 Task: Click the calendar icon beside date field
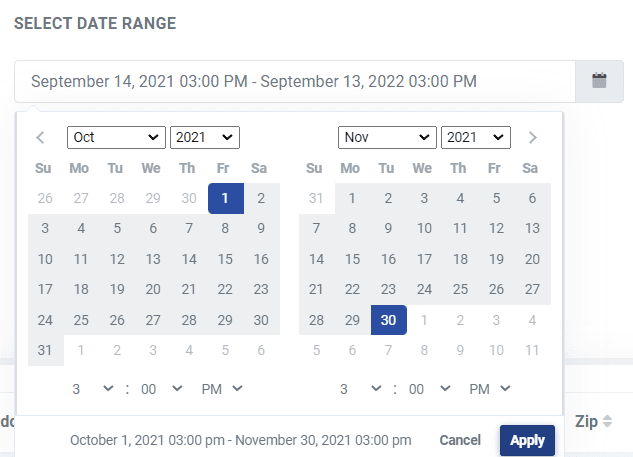[x=599, y=81]
